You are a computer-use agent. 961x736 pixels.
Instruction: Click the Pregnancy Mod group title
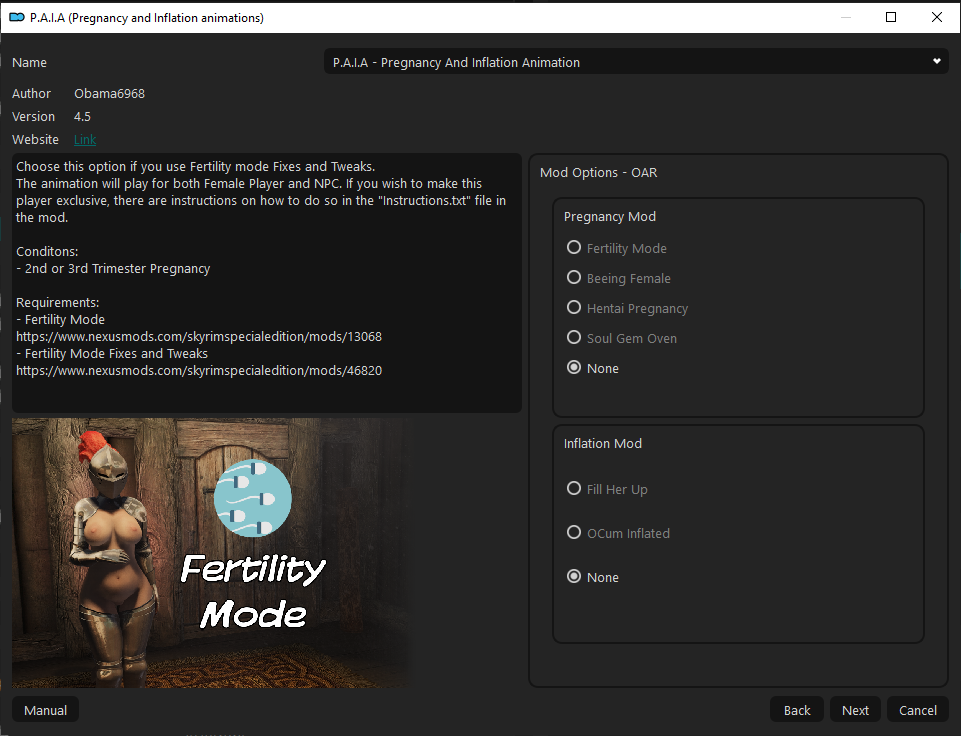pyautogui.click(x=609, y=216)
